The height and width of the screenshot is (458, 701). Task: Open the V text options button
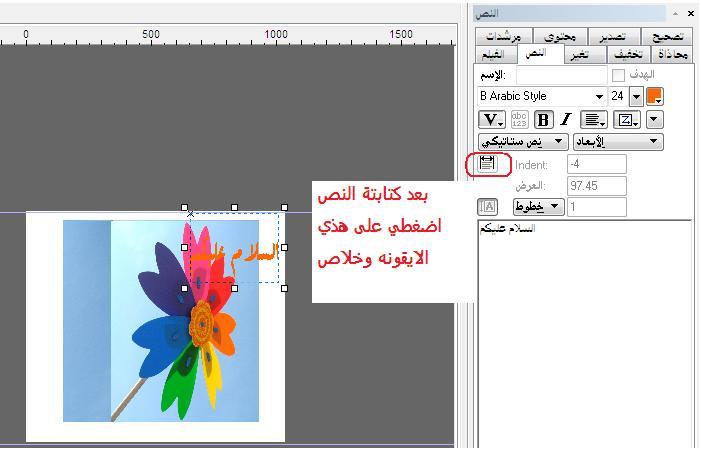tap(492, 120)
